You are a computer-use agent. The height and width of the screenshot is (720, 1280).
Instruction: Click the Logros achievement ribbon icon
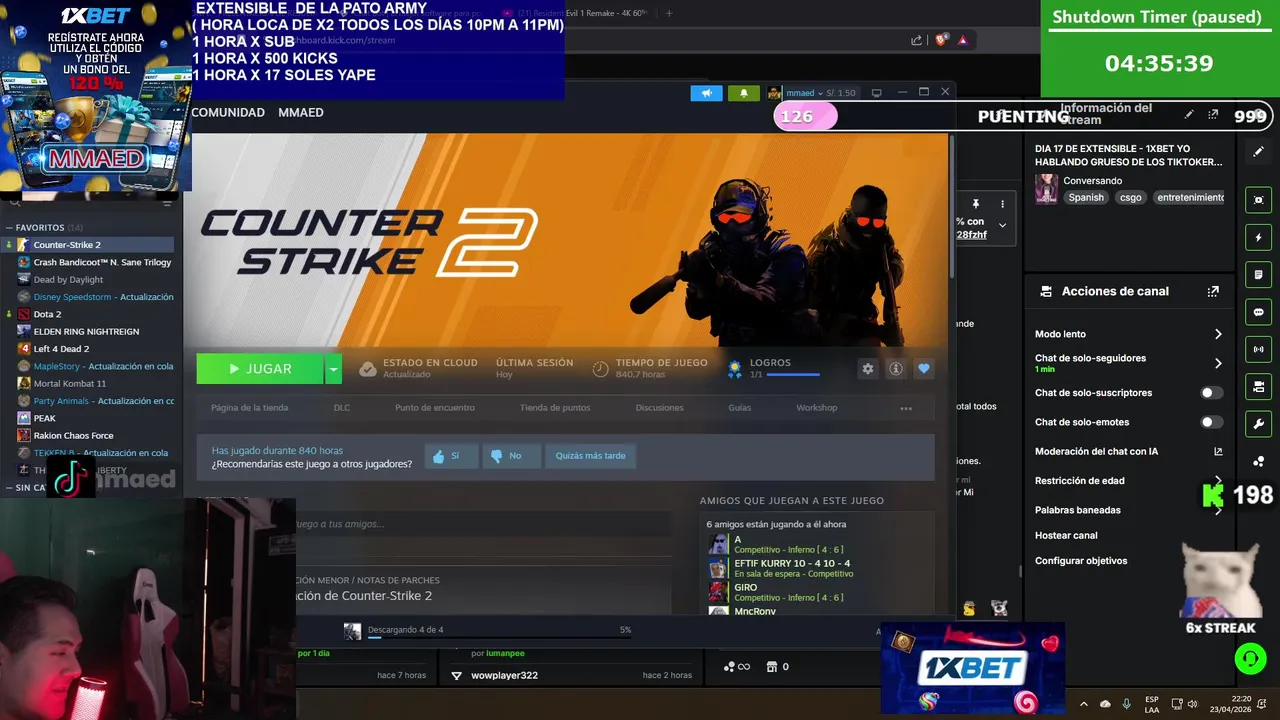(x=735, y=369)
